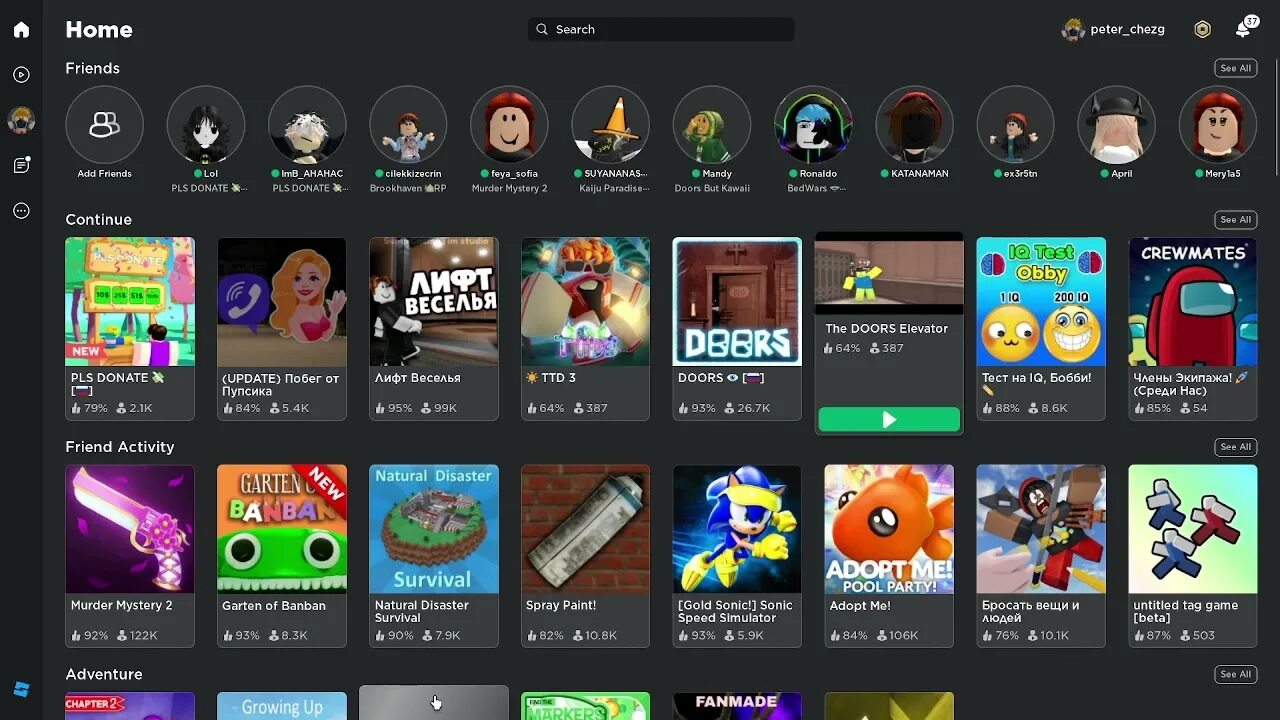Open the avatar icon in left sidebar

21,120
